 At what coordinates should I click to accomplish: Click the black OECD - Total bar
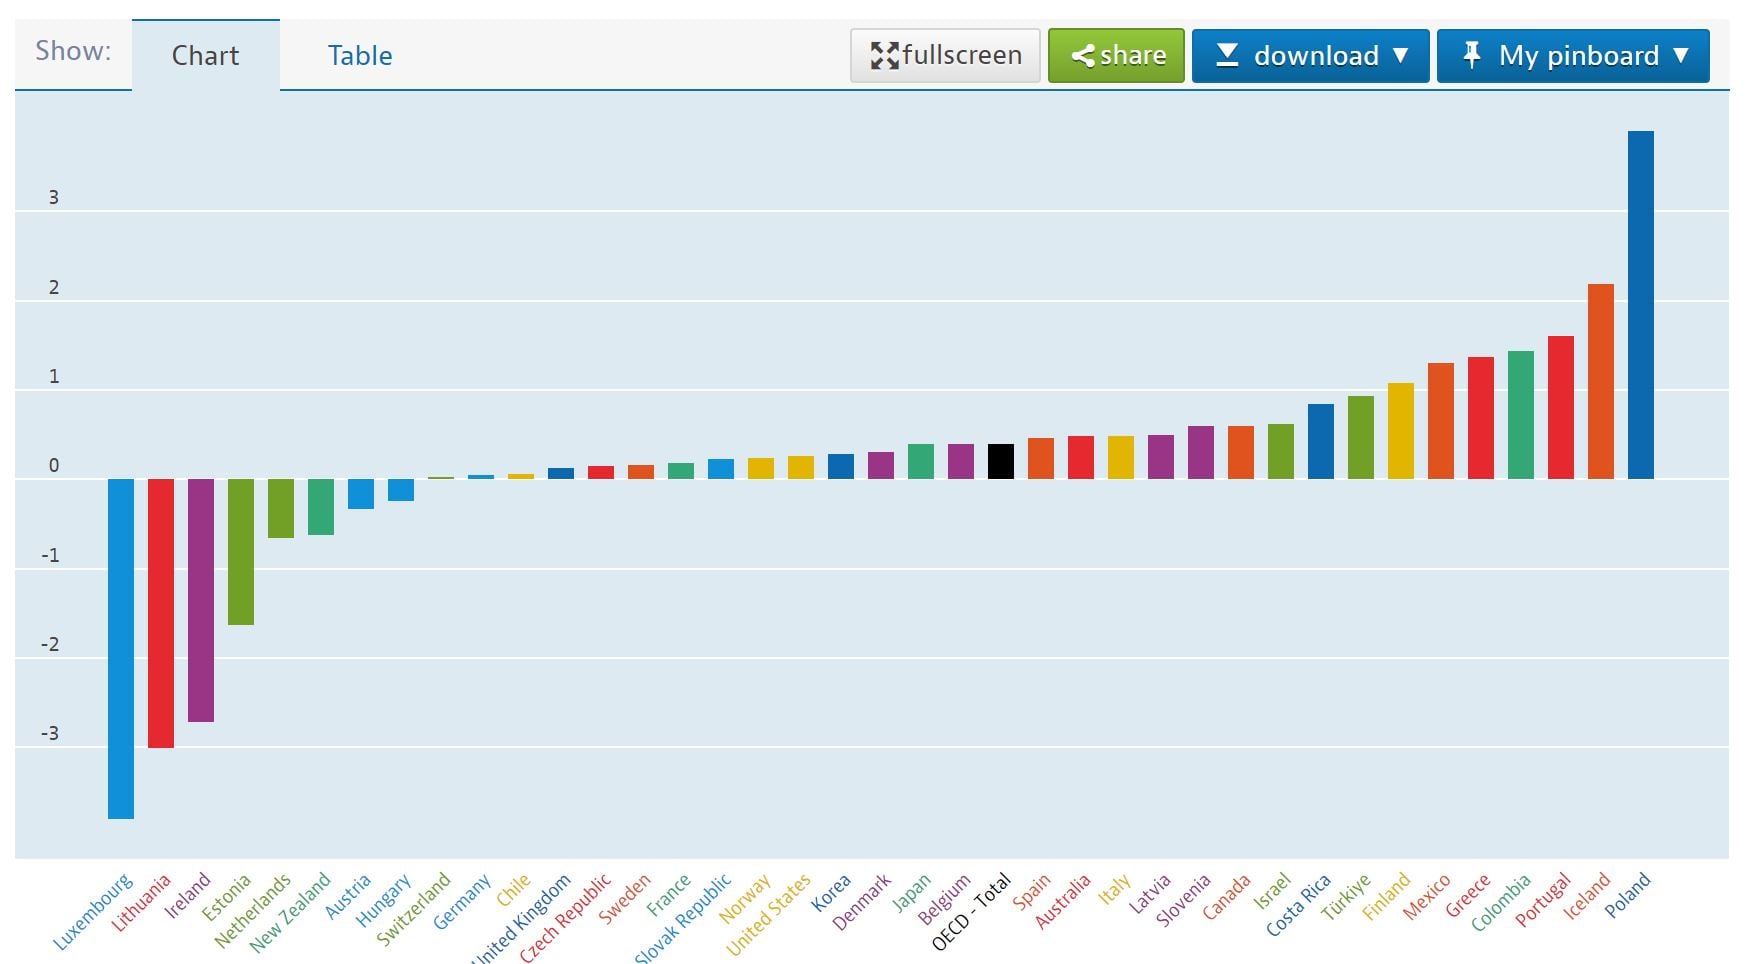point(1000,462)
